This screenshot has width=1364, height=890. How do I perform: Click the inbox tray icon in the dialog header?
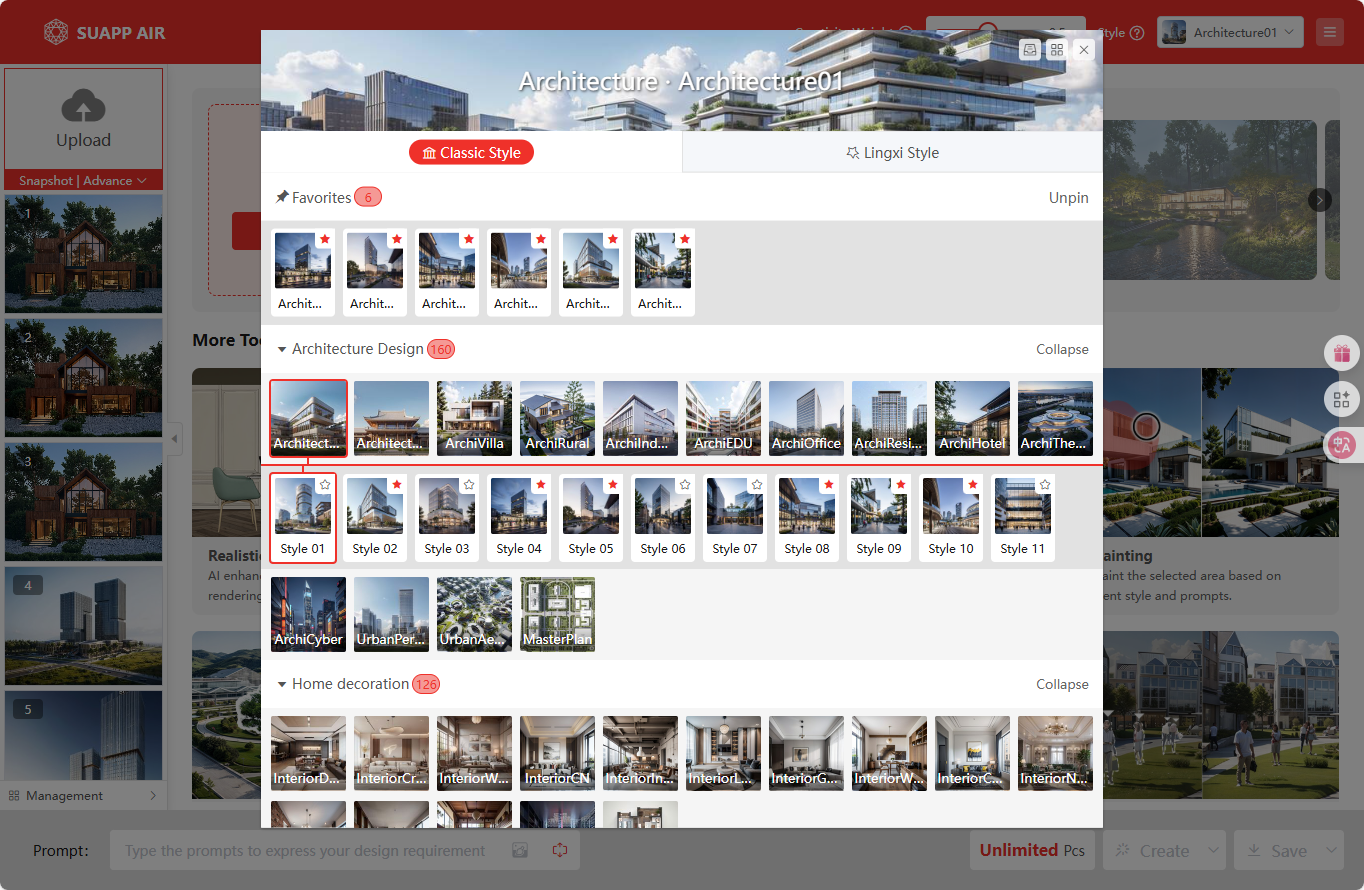tap(1030, 49)
